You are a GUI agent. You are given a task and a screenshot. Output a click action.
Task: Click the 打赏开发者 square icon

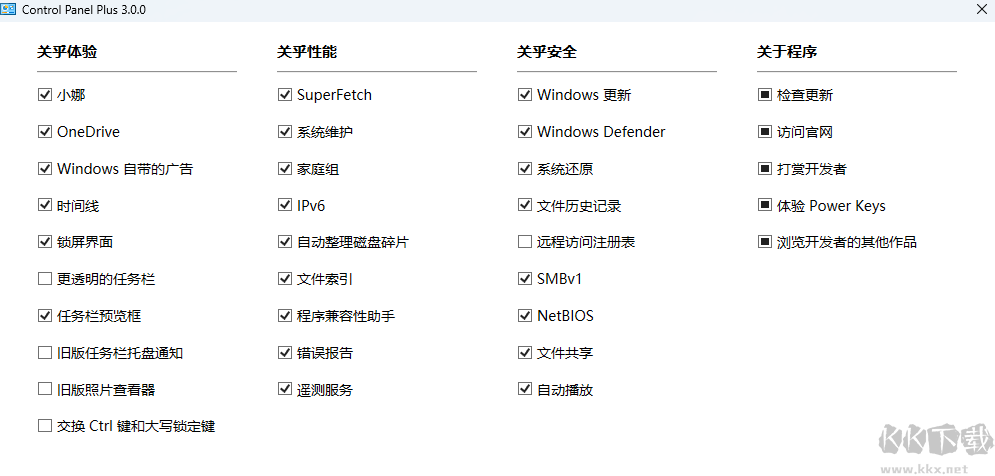point(764,169)
